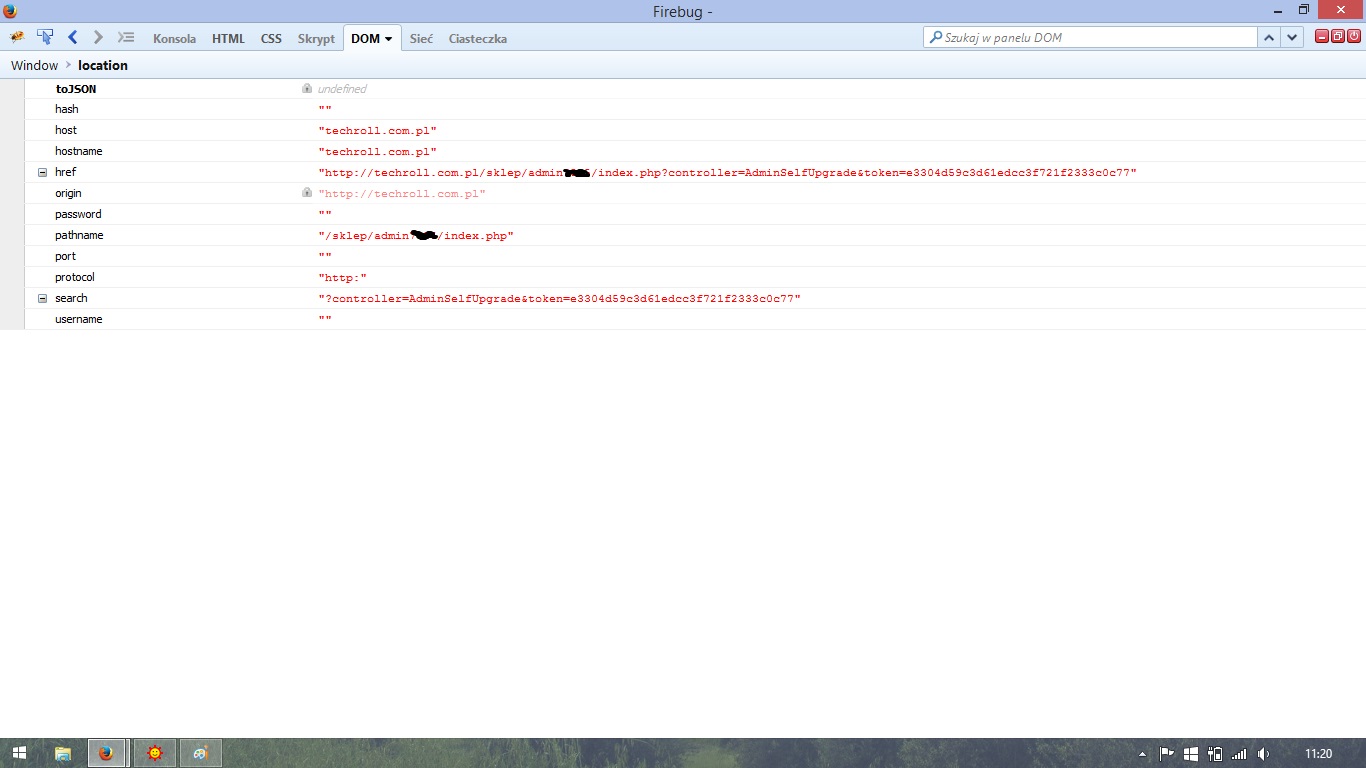Open the Windows Start button
Image resolution: width=1366 pixels, height=768 pixels.
19,753
